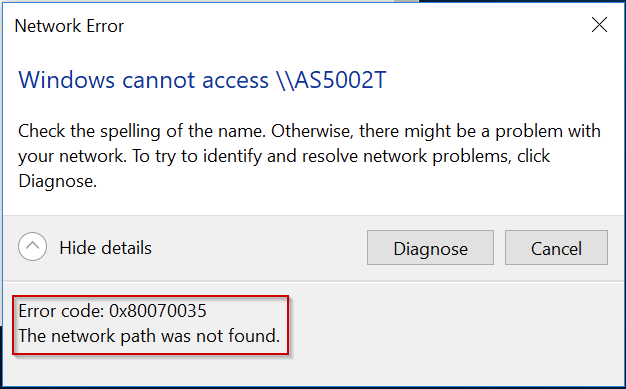Collapse details using the circled chevron icon
The width and height of the screenshot is (626, 389).
point(32,246)
